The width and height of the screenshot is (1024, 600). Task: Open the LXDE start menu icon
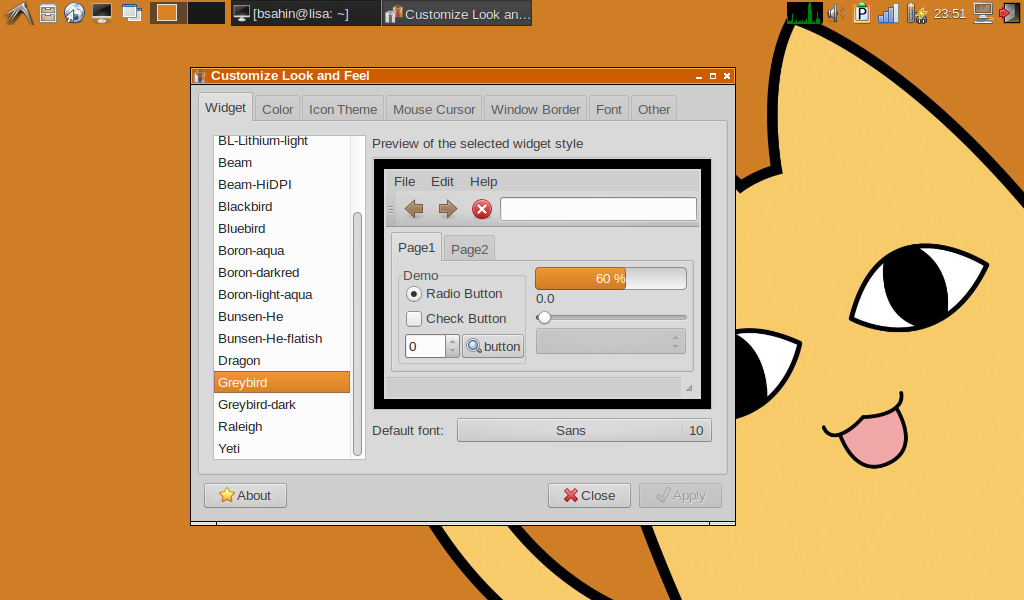point(18,13)
